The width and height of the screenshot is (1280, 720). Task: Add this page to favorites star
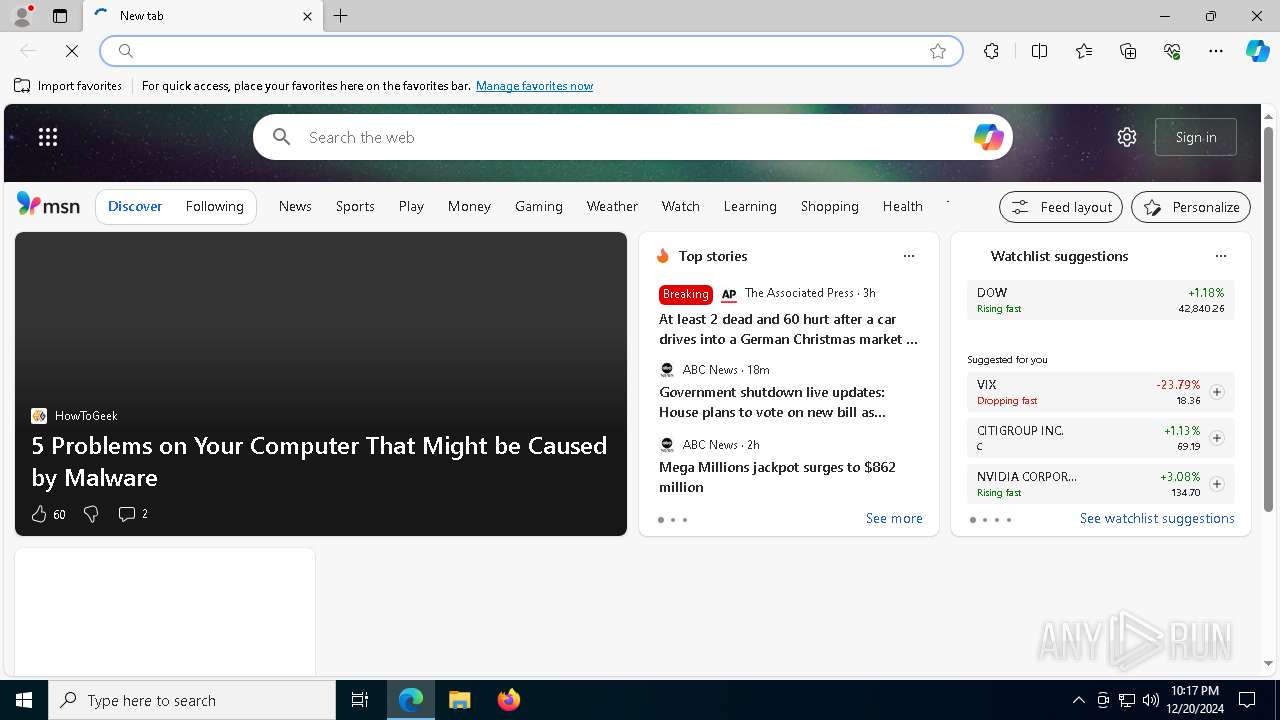[x=938, y=51]
